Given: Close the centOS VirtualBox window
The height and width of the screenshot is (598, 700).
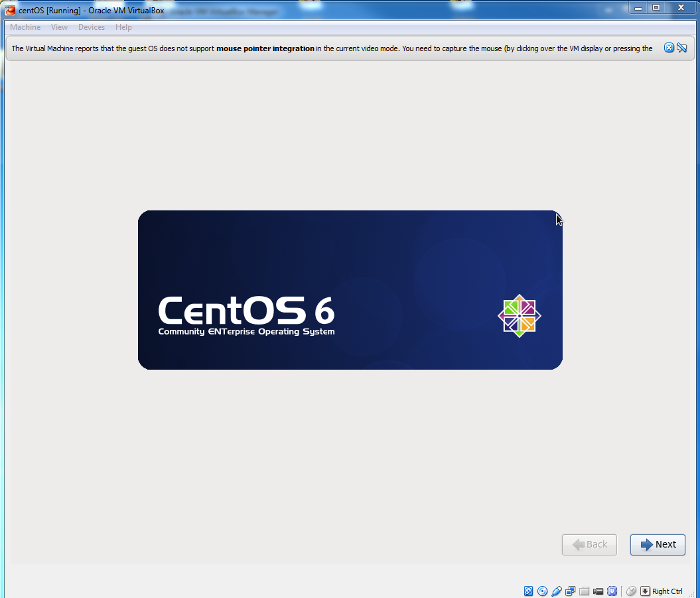Looking at the screenshot, I should point(681,8).
